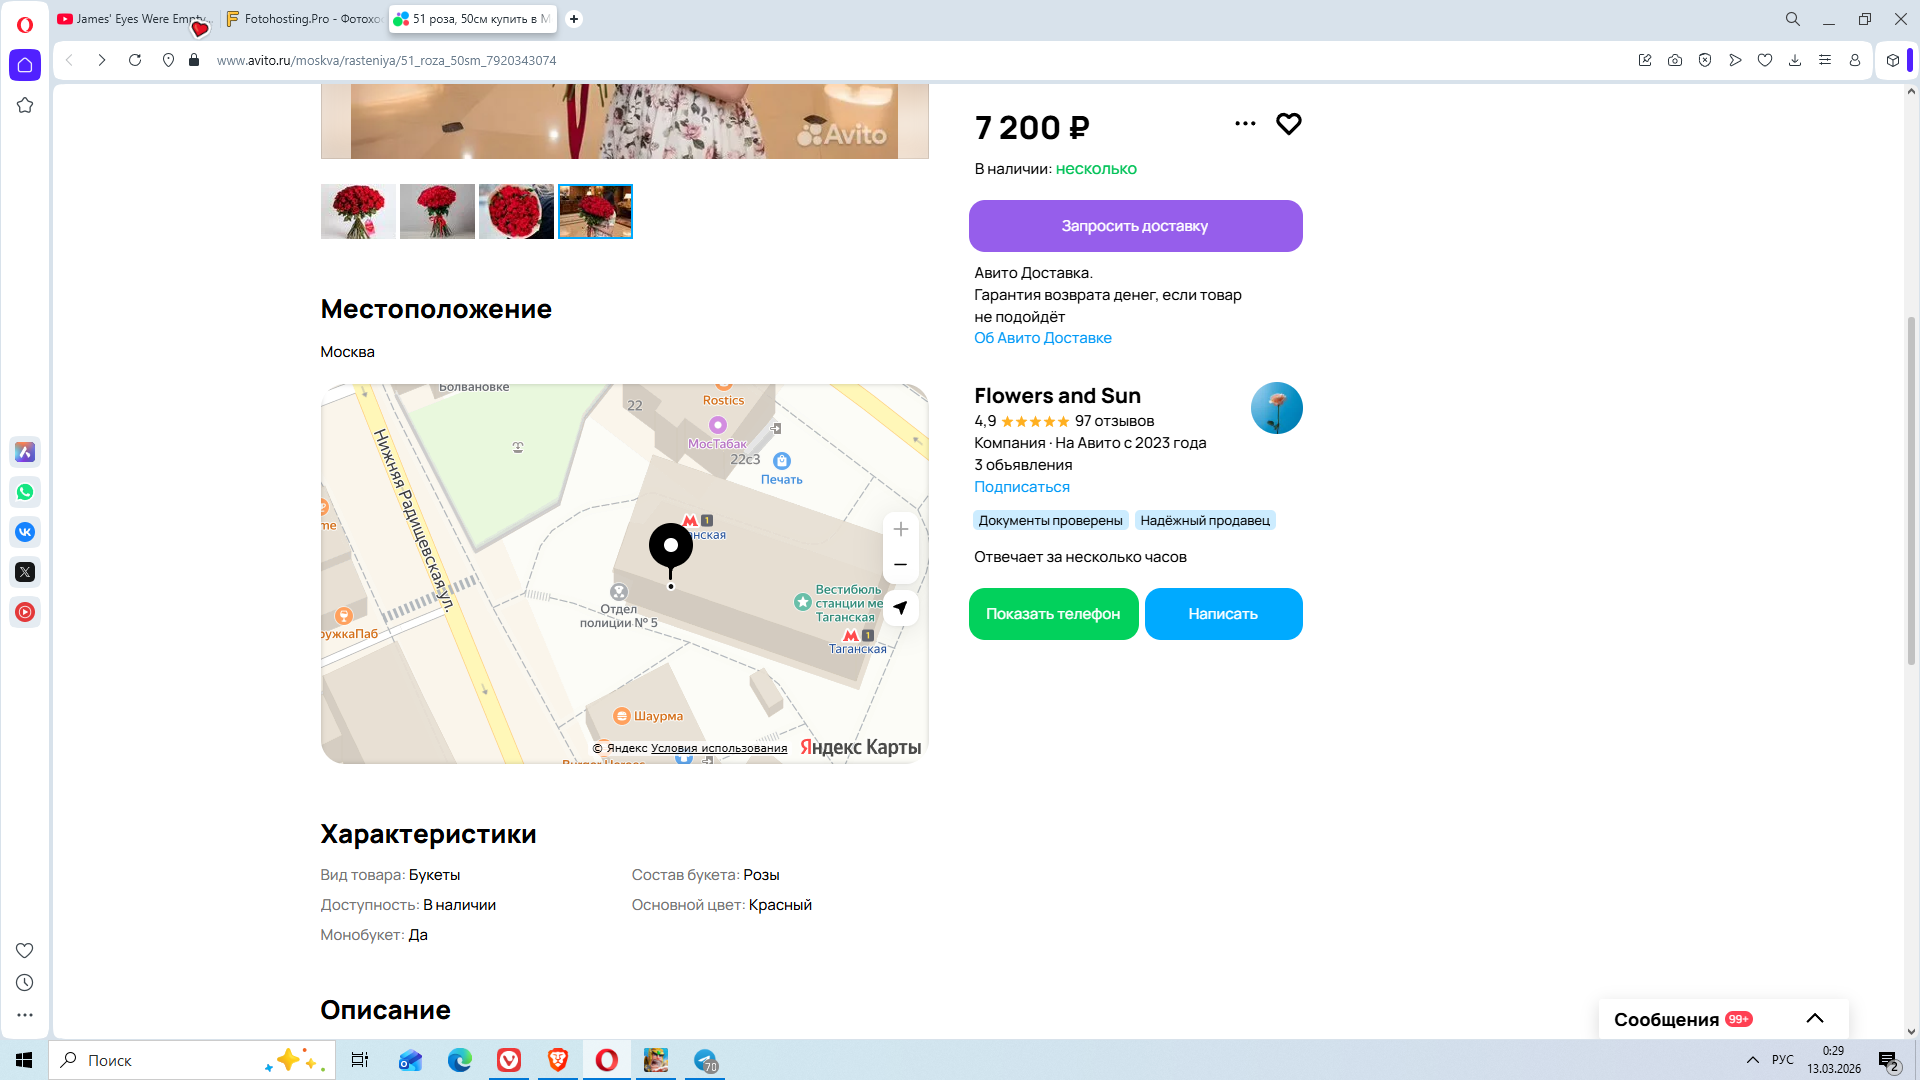Image resolution: width=1920 pixels, height=1080 pixels.
Task: Open WhatsApp in Opera sidebar
Action: pyautogui.click(x=25, y=492)
